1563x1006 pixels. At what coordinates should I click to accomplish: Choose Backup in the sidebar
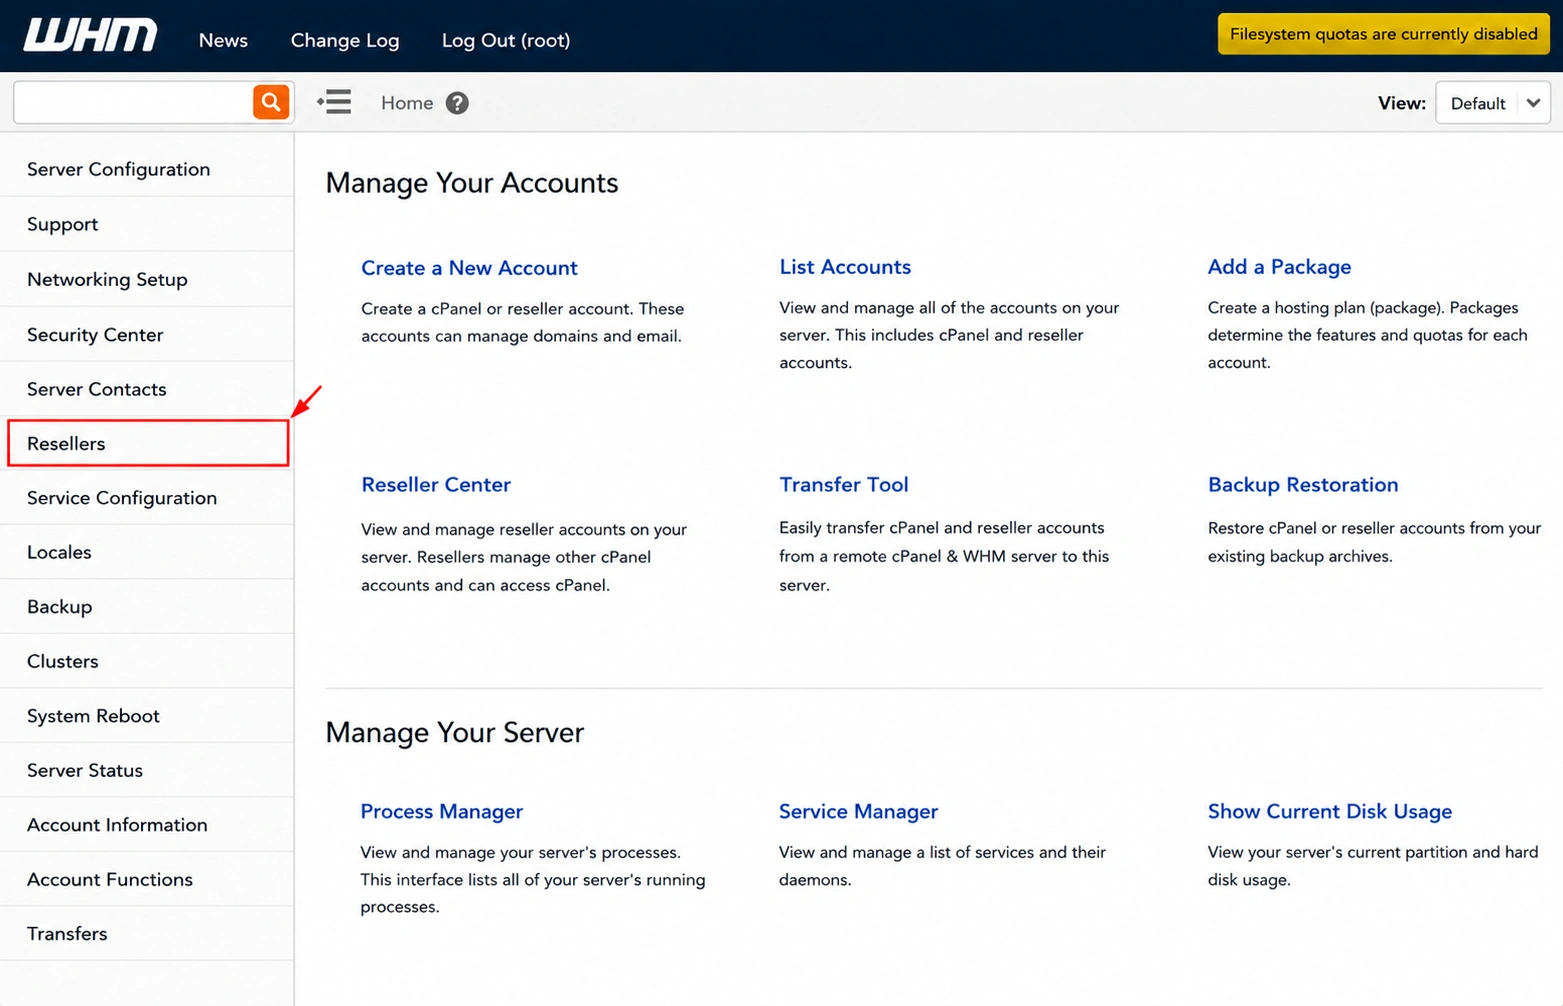coord(147,606)
